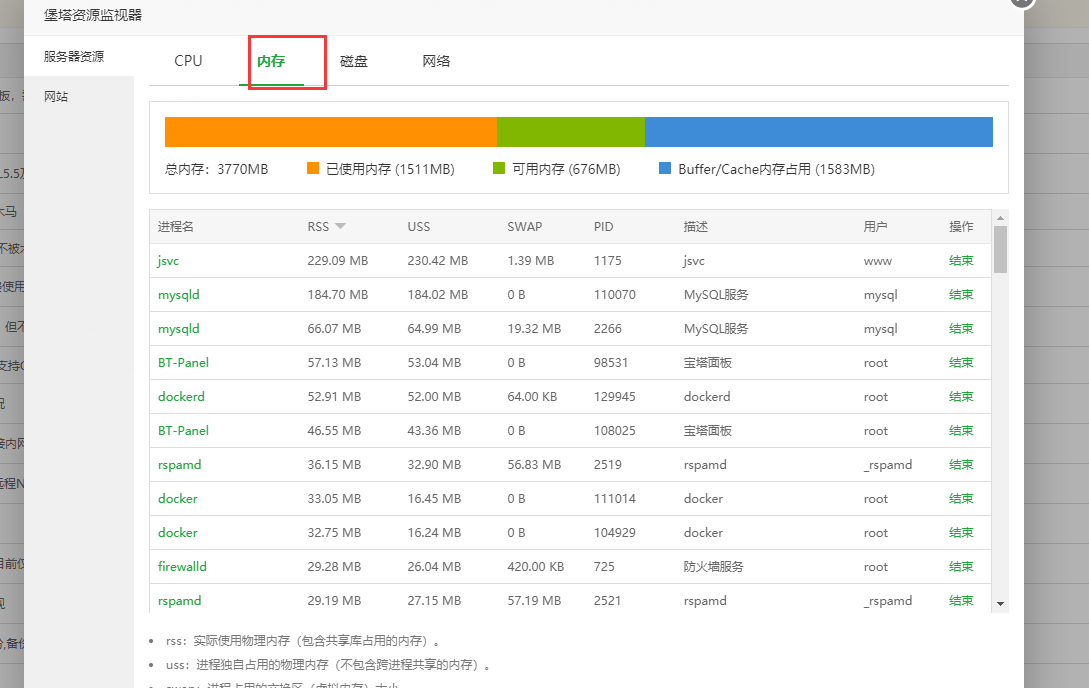
Task: Click the 420.00 KB SWAP value
Action: 535,567
